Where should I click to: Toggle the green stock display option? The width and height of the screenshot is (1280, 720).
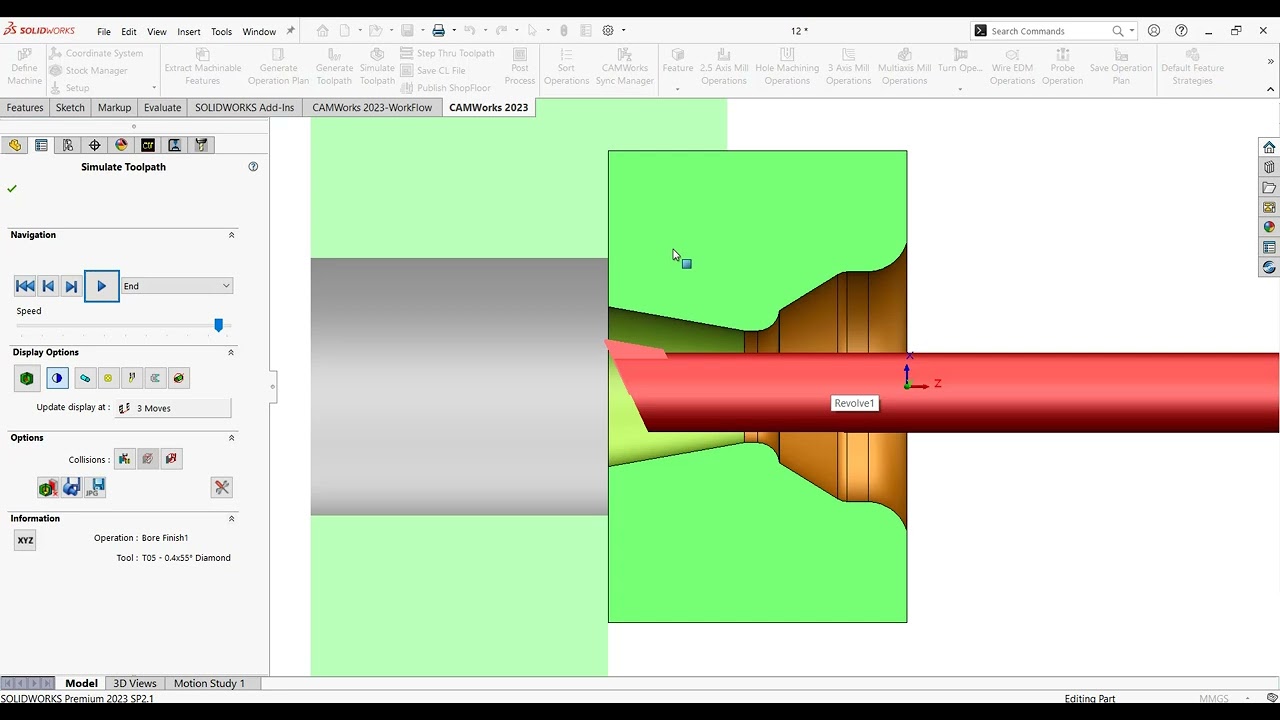tap(27, 378)
